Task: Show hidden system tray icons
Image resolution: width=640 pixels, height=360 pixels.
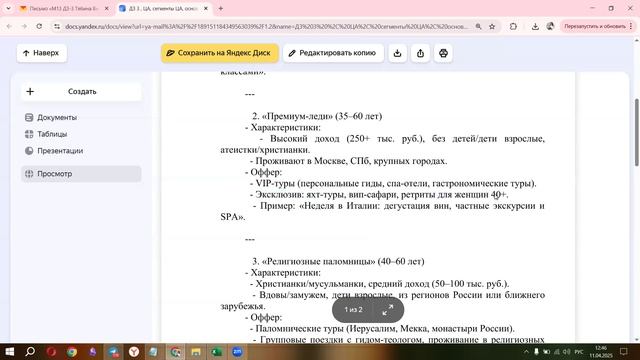Action: (526, 351)
